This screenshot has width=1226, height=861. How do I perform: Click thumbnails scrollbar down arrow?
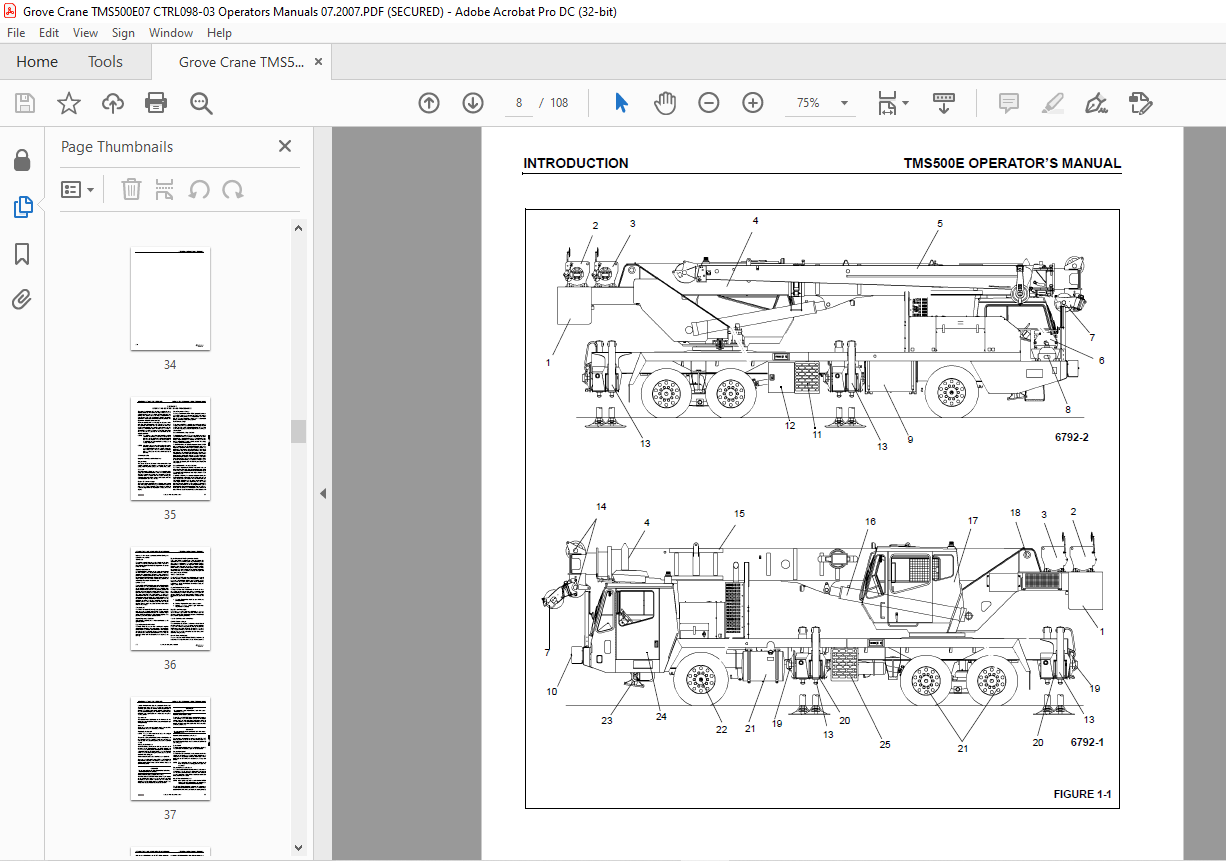(298, 847)
